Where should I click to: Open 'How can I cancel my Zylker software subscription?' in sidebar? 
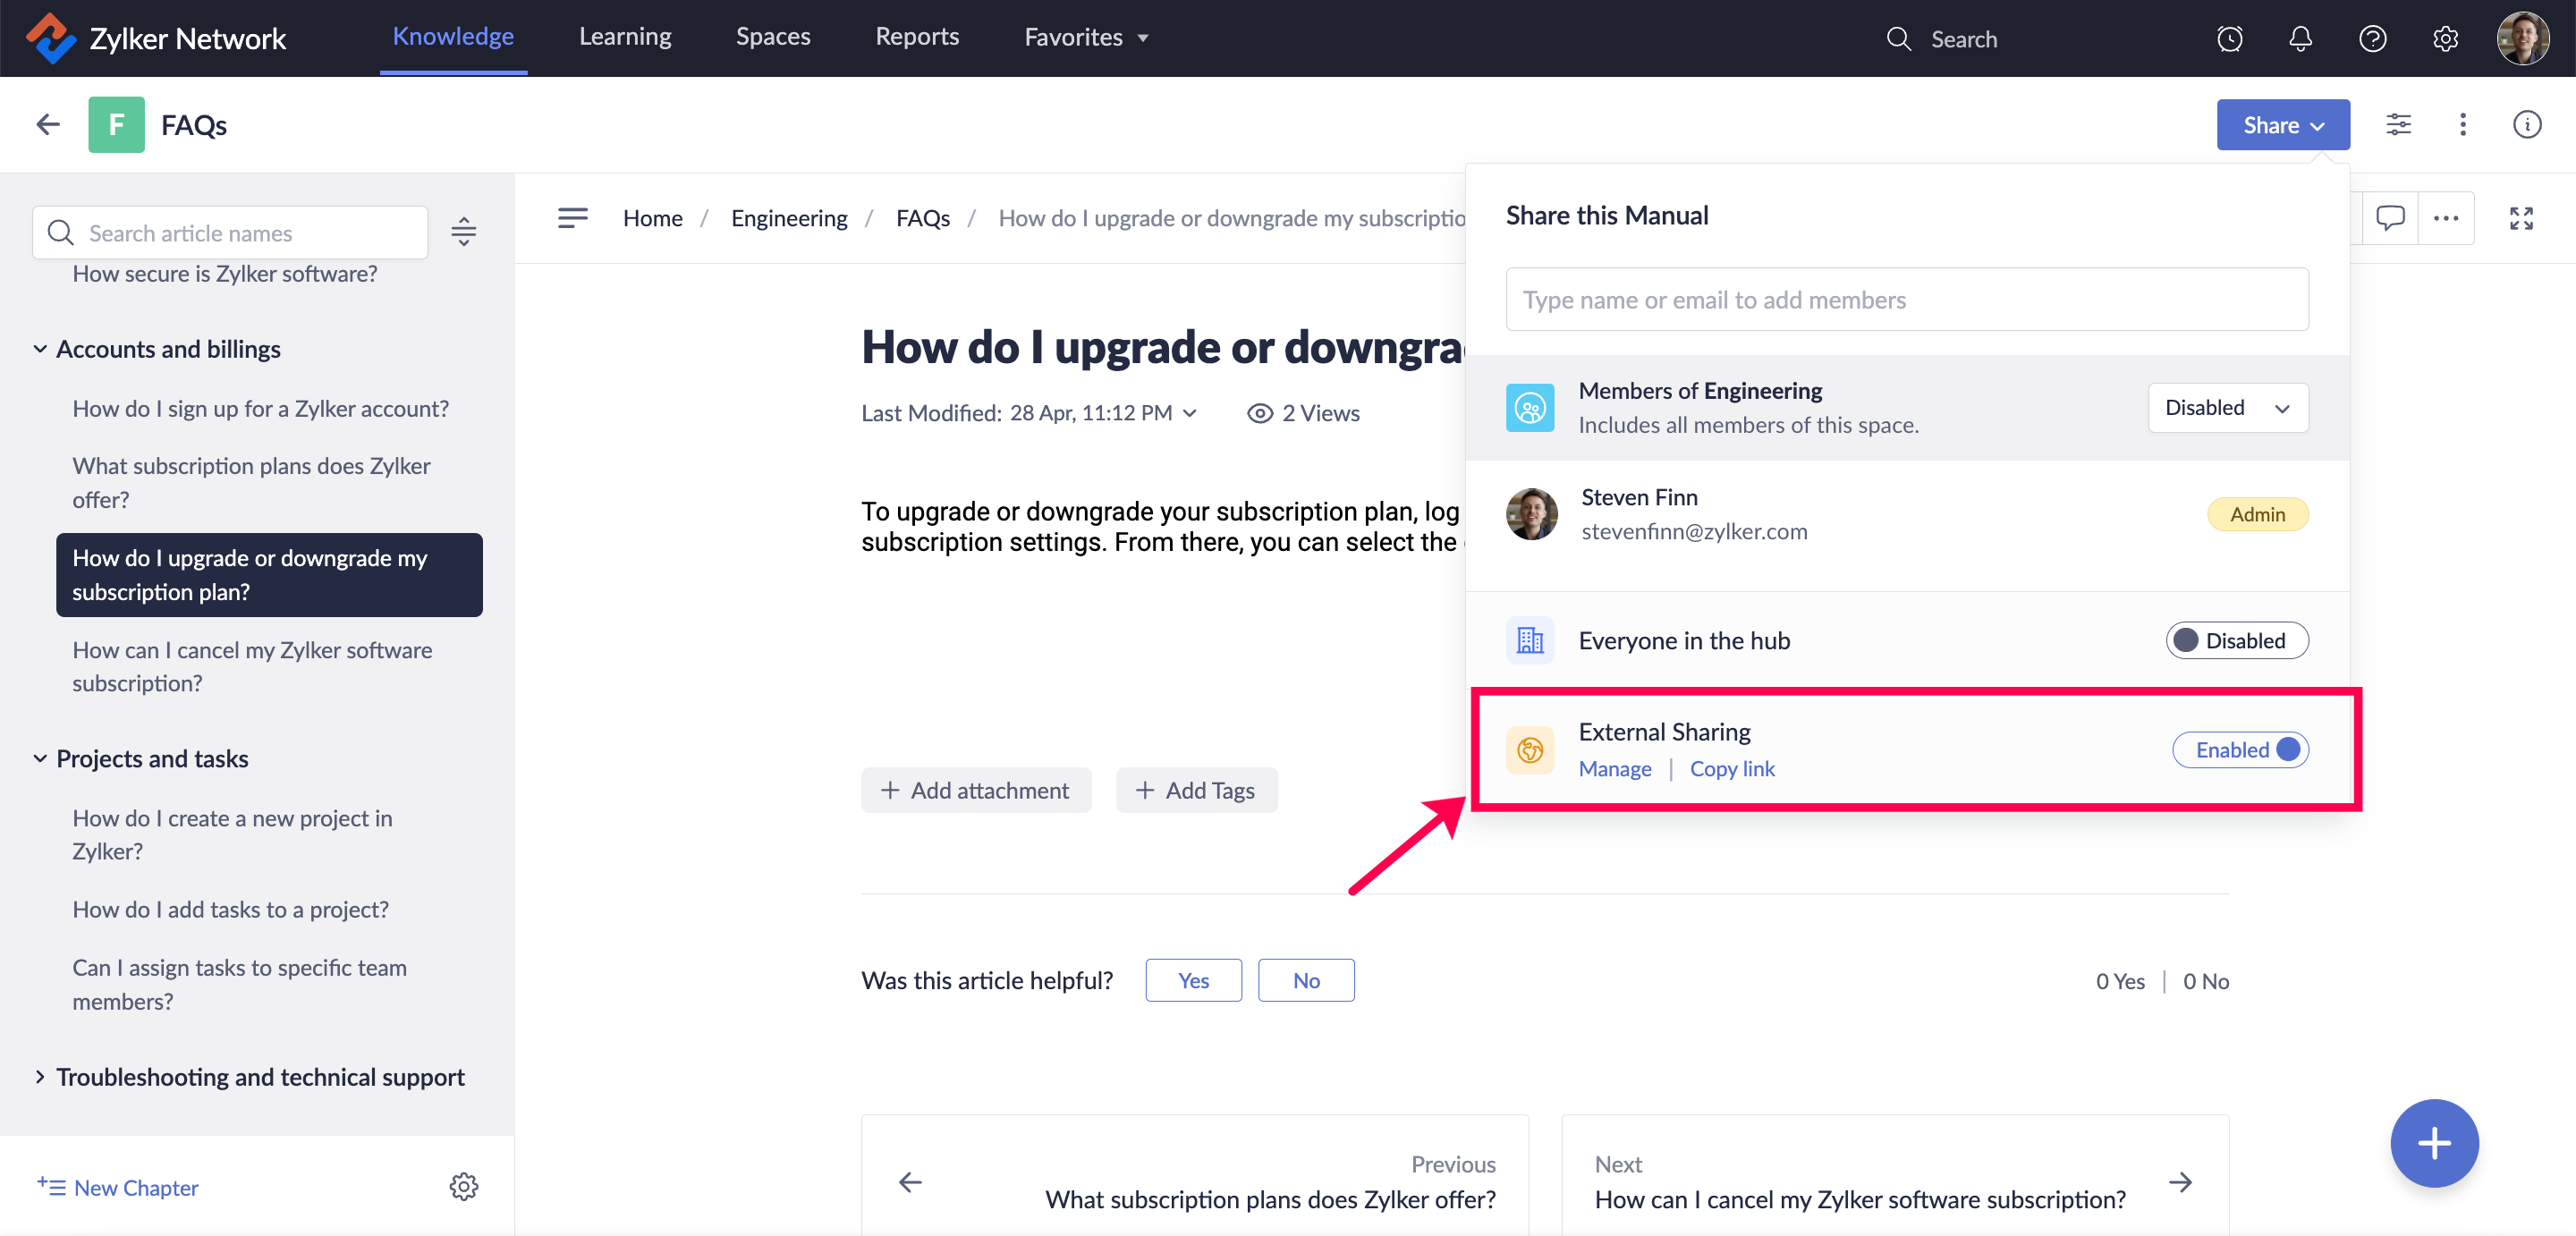coord(252,666)
